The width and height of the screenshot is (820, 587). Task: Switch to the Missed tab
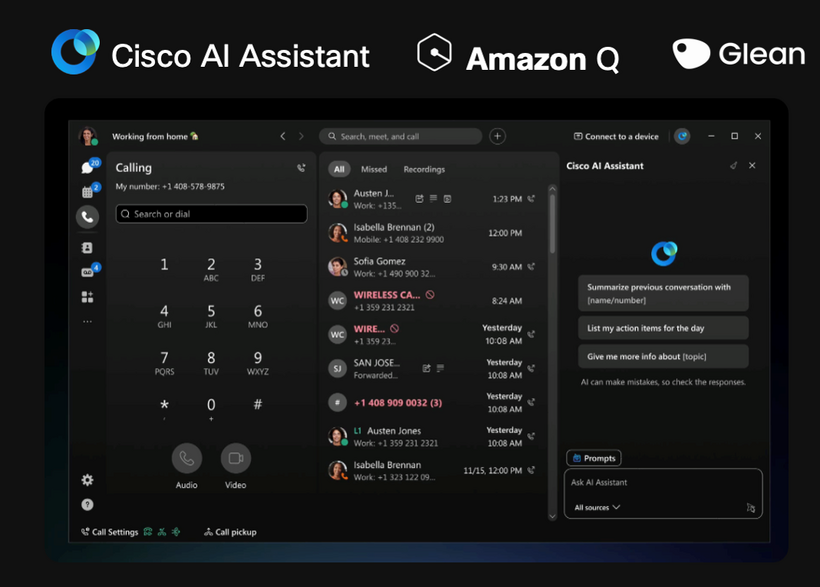tap(374, 169)
